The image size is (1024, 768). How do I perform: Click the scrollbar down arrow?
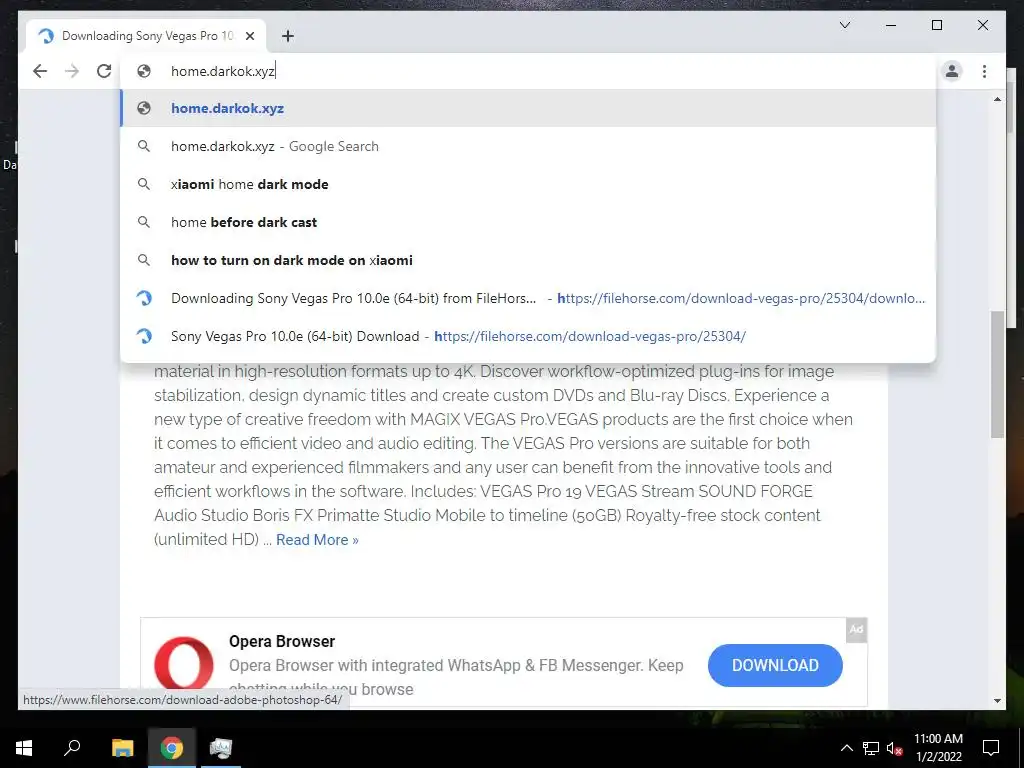click(997, 701)
